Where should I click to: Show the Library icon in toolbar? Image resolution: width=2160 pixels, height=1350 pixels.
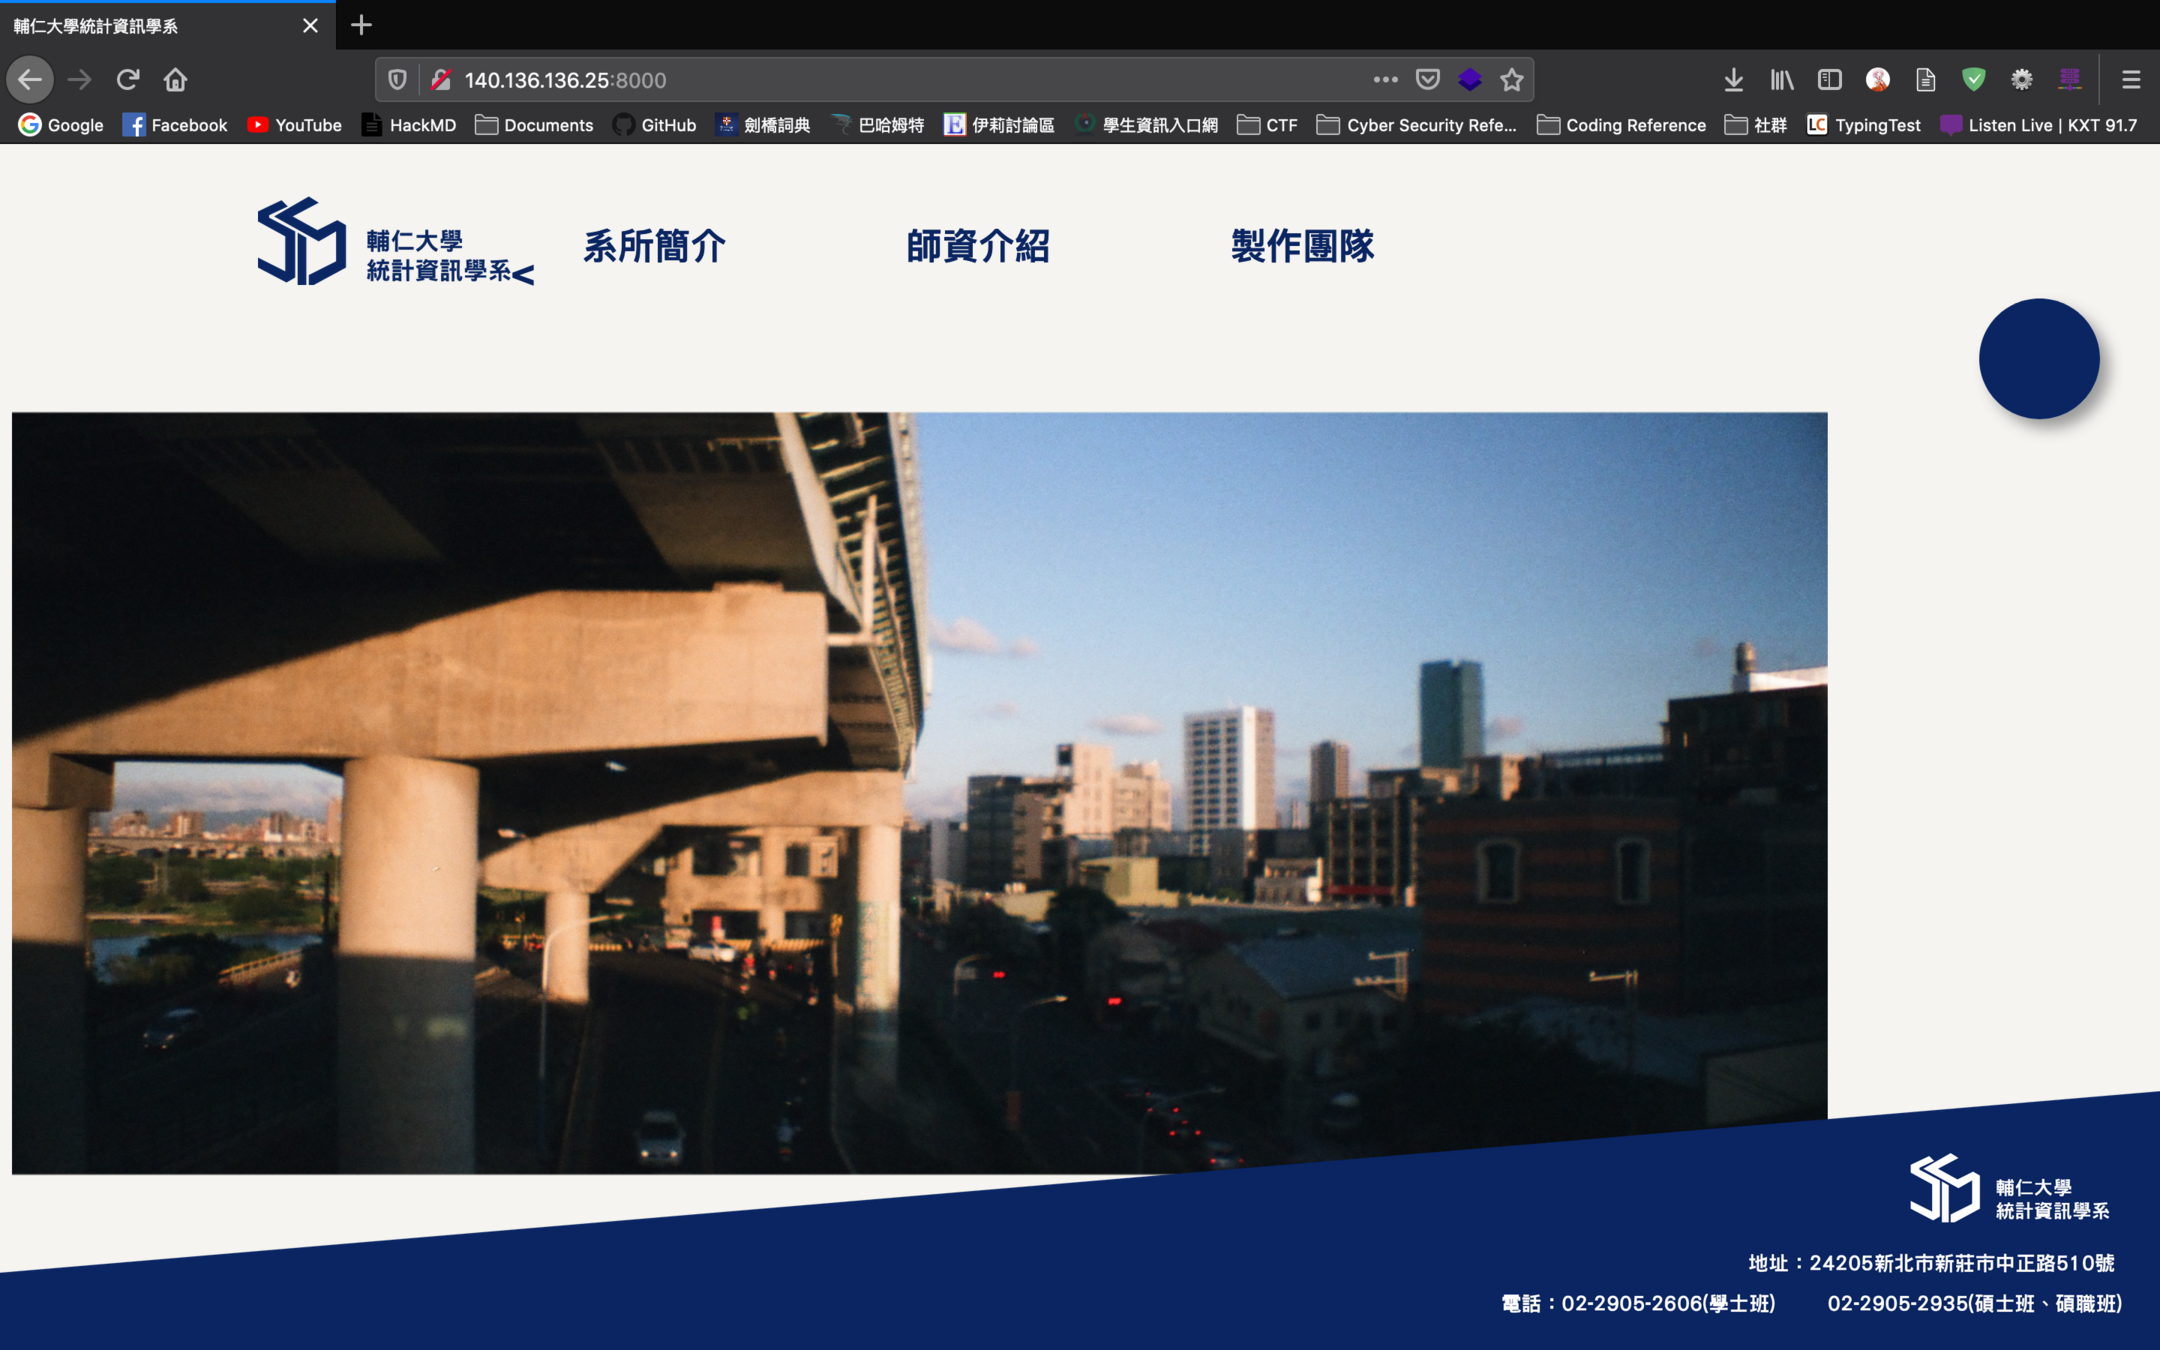tap(1781, 80)
